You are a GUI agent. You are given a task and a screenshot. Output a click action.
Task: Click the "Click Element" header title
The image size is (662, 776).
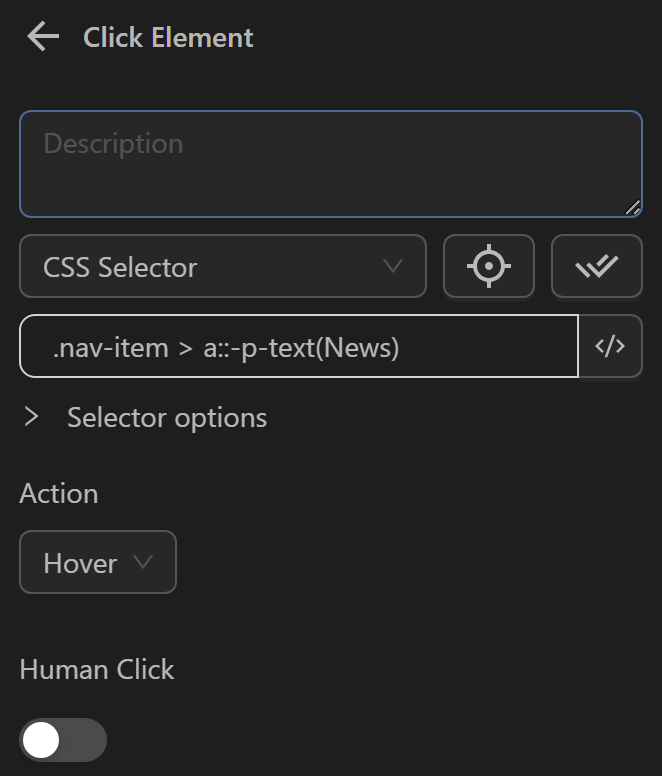(x=168, y=38)
